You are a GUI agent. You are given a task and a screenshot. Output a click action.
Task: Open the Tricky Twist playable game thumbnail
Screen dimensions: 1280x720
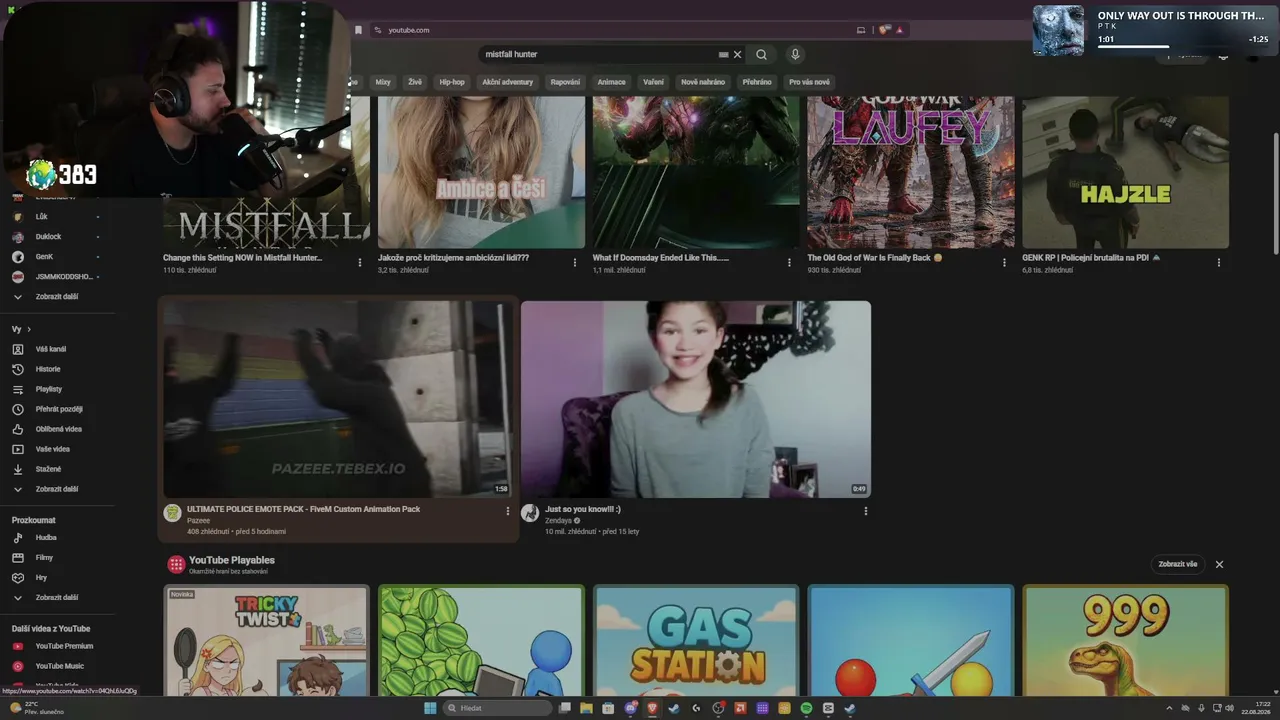pyautogui.click(x=266, y=641)
